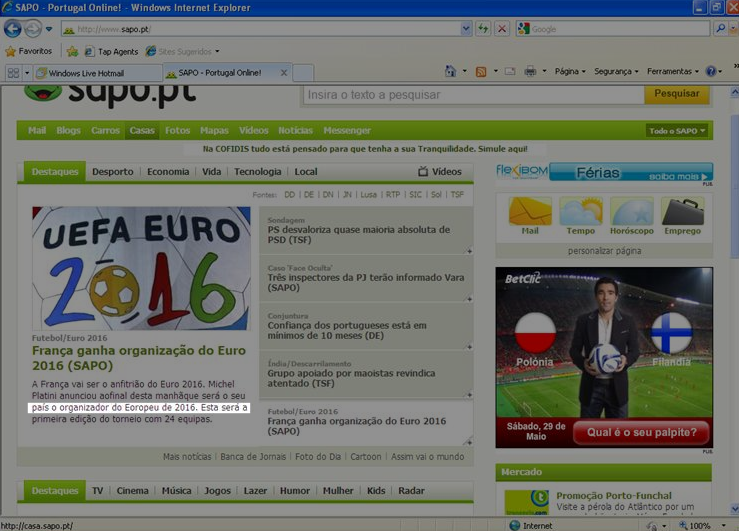
Task: Click the magnifier search icon in toolbar
Action: coord(720,29)
